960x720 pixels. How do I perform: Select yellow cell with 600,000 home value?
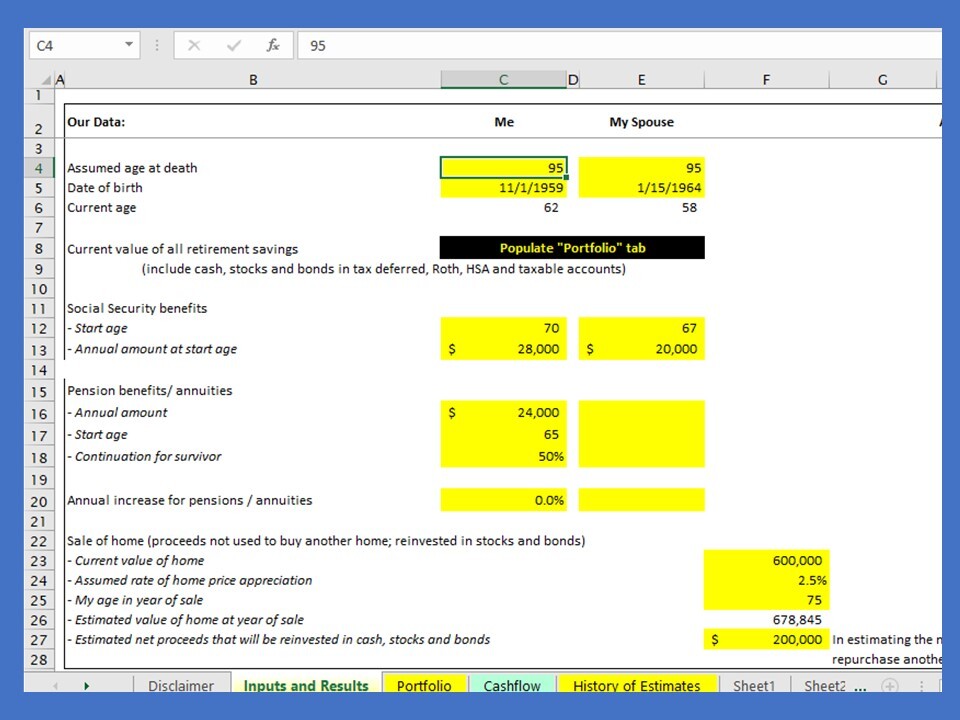(x=767, y=560)
